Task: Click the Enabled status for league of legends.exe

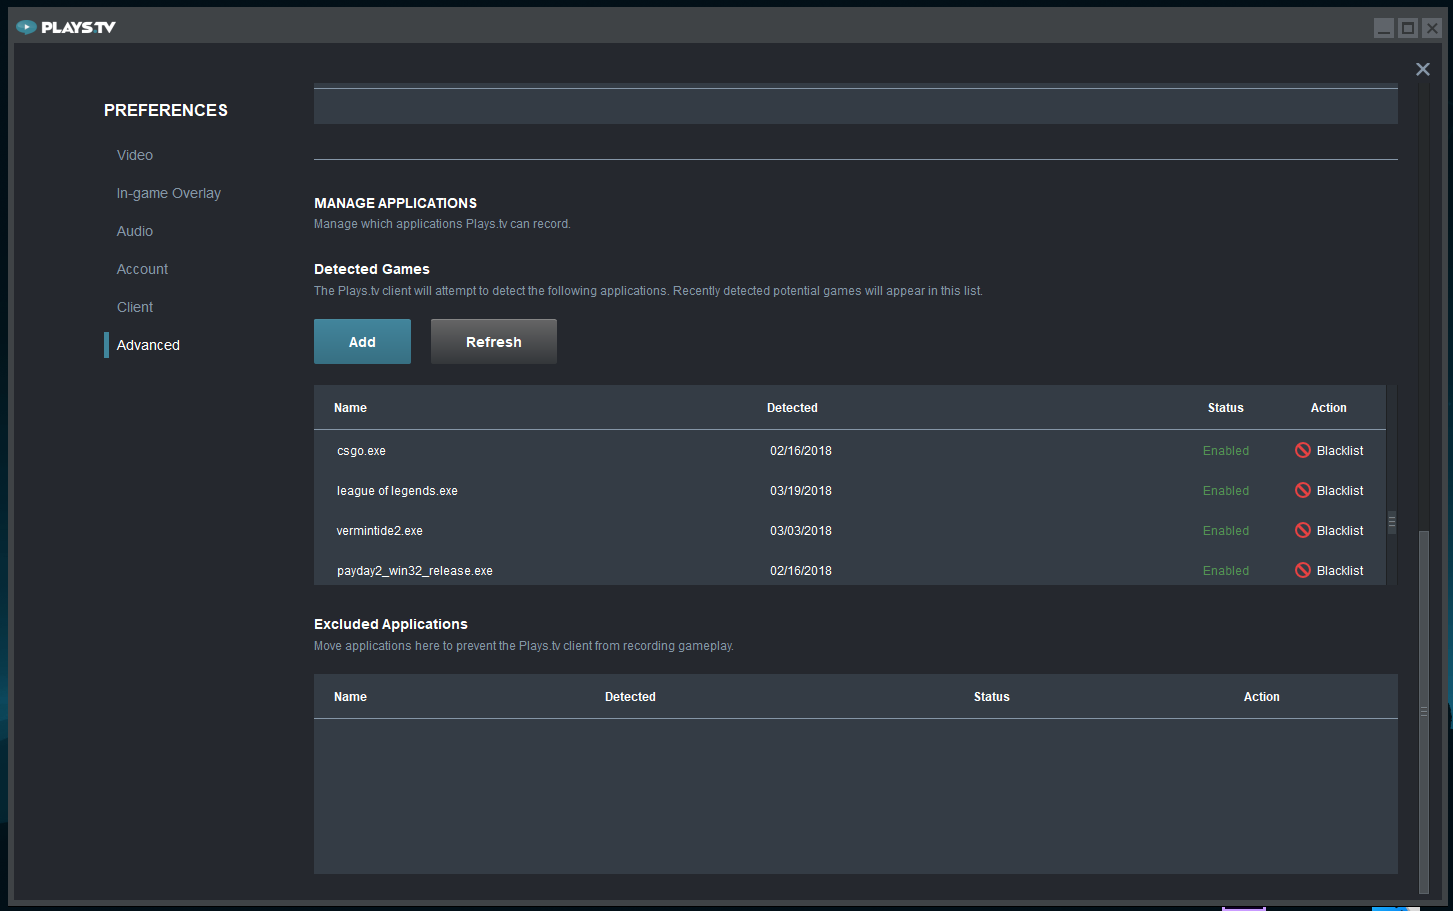Action: click(1226, 491)
